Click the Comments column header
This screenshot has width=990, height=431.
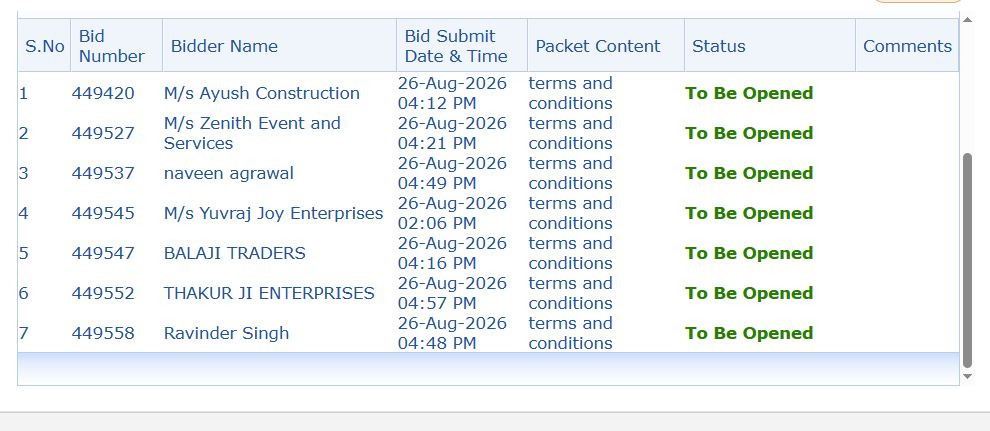907,46
